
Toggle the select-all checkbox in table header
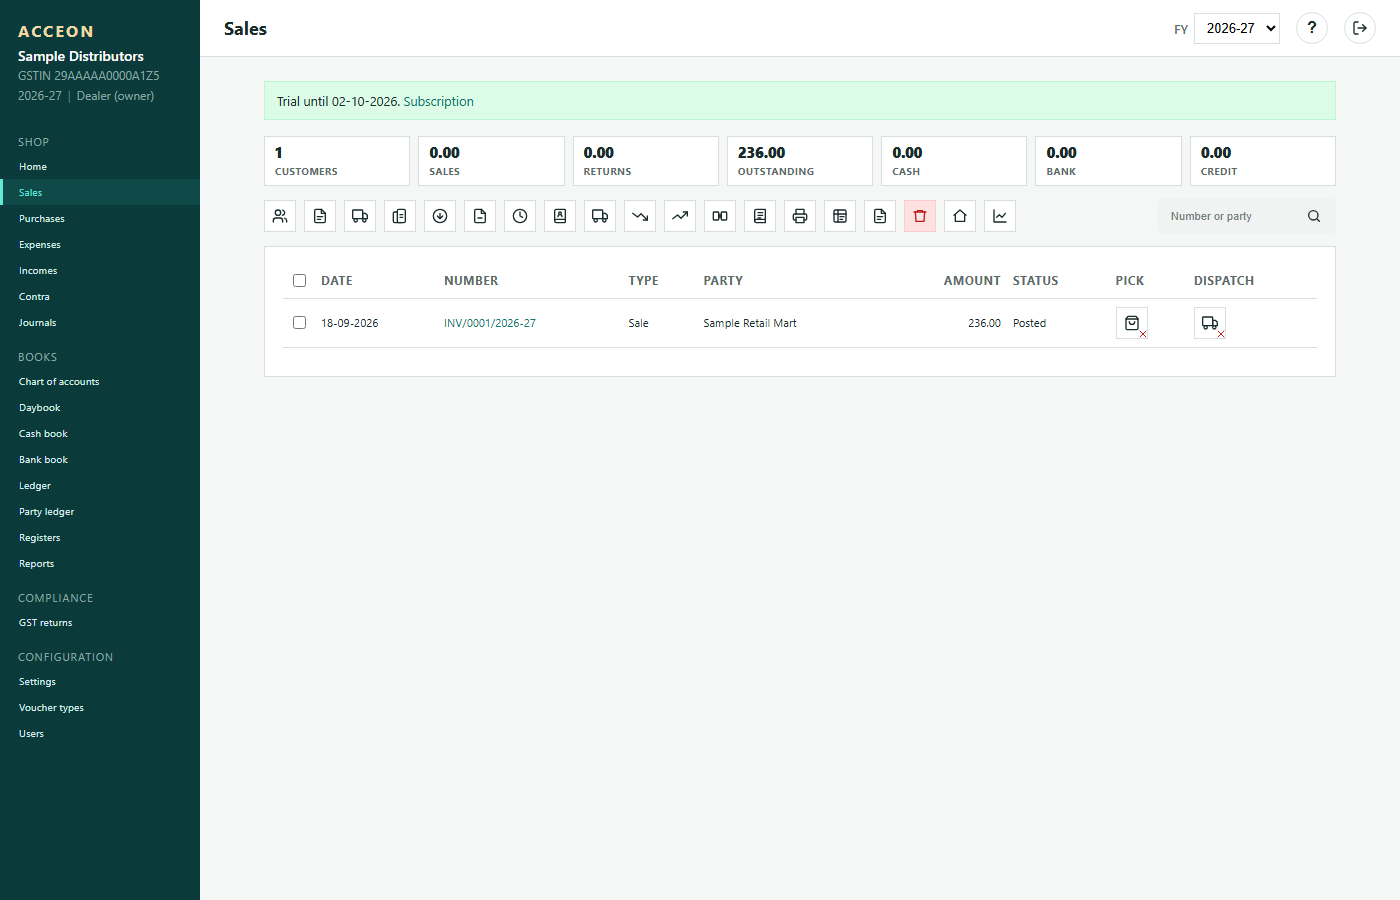[299, 281]
